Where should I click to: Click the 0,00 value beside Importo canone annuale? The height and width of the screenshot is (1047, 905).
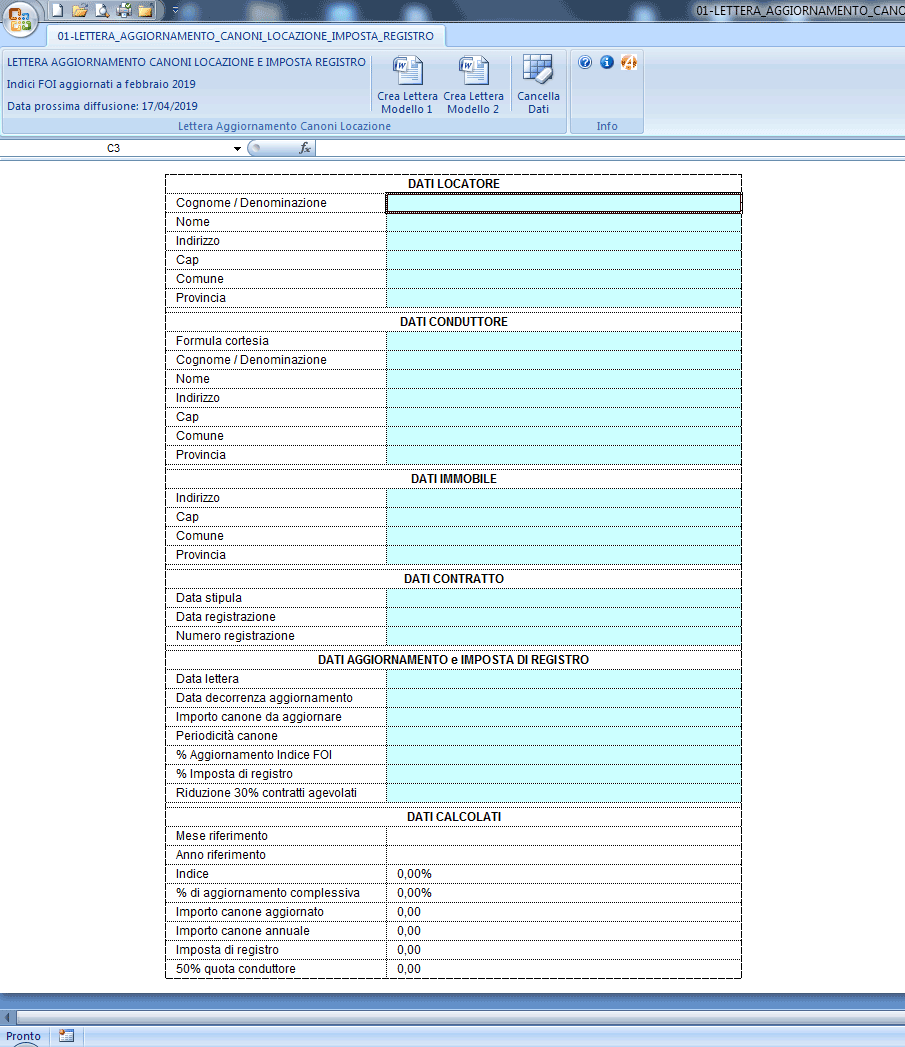[409, 931]
